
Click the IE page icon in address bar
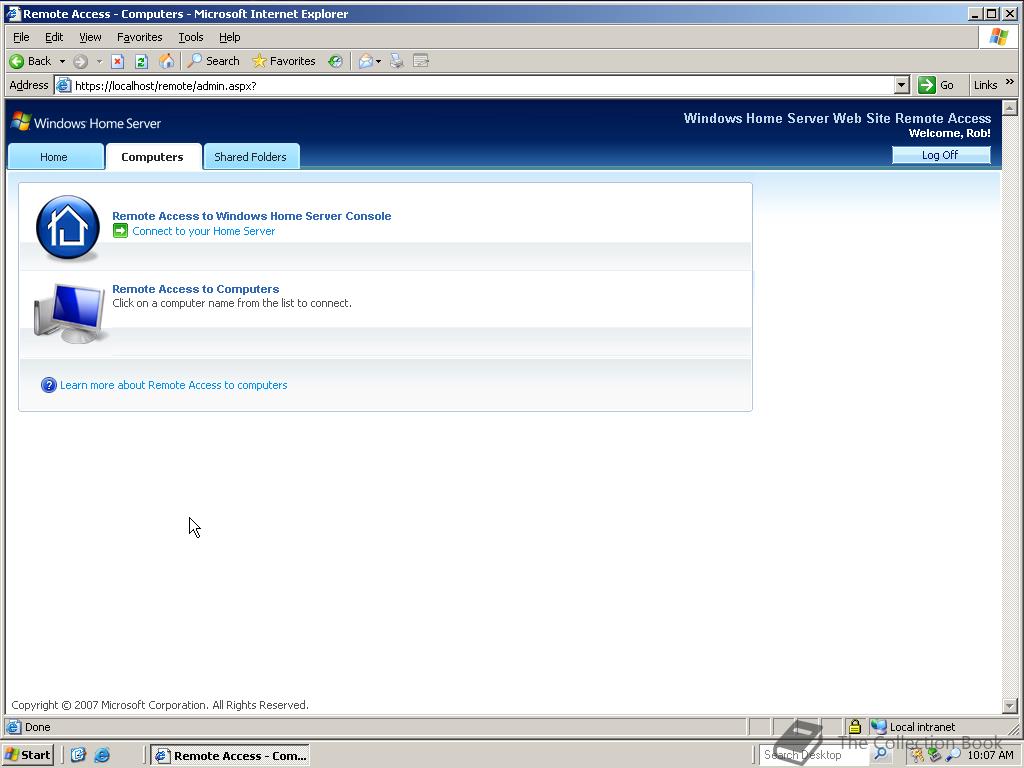[63, 85]
